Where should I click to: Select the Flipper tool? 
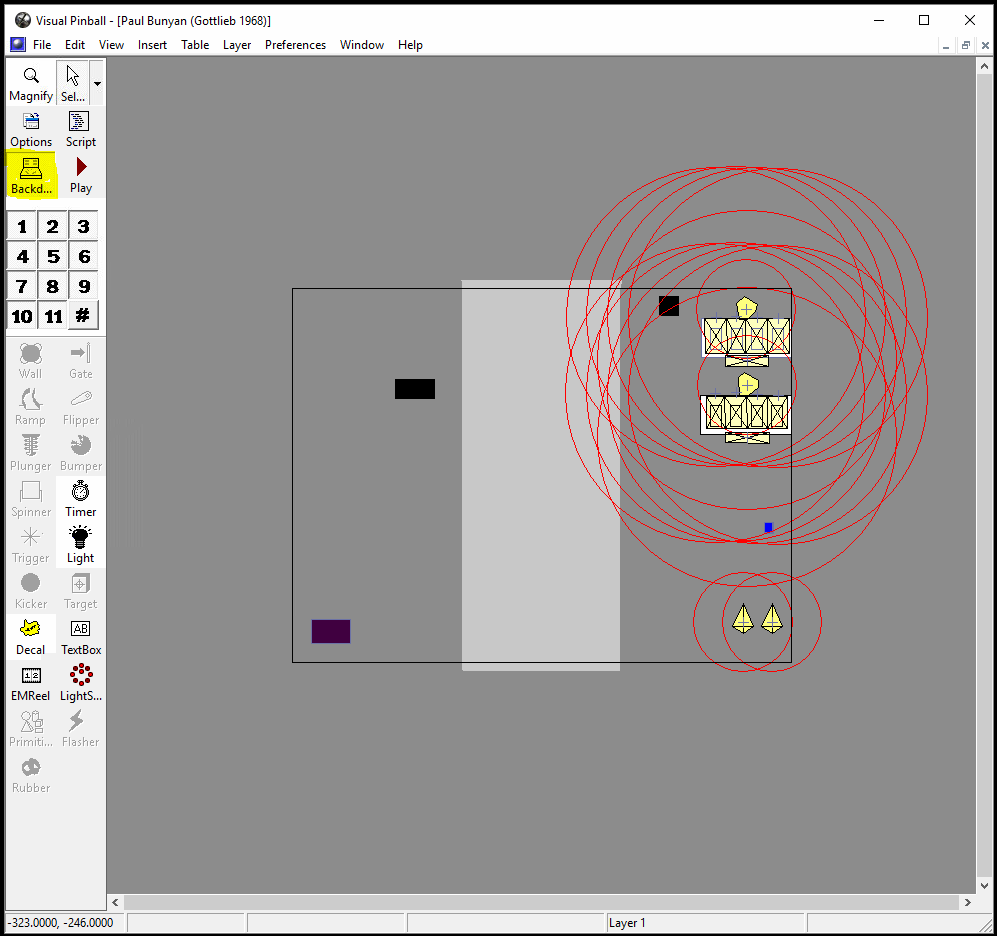click(x=80, y=407)
